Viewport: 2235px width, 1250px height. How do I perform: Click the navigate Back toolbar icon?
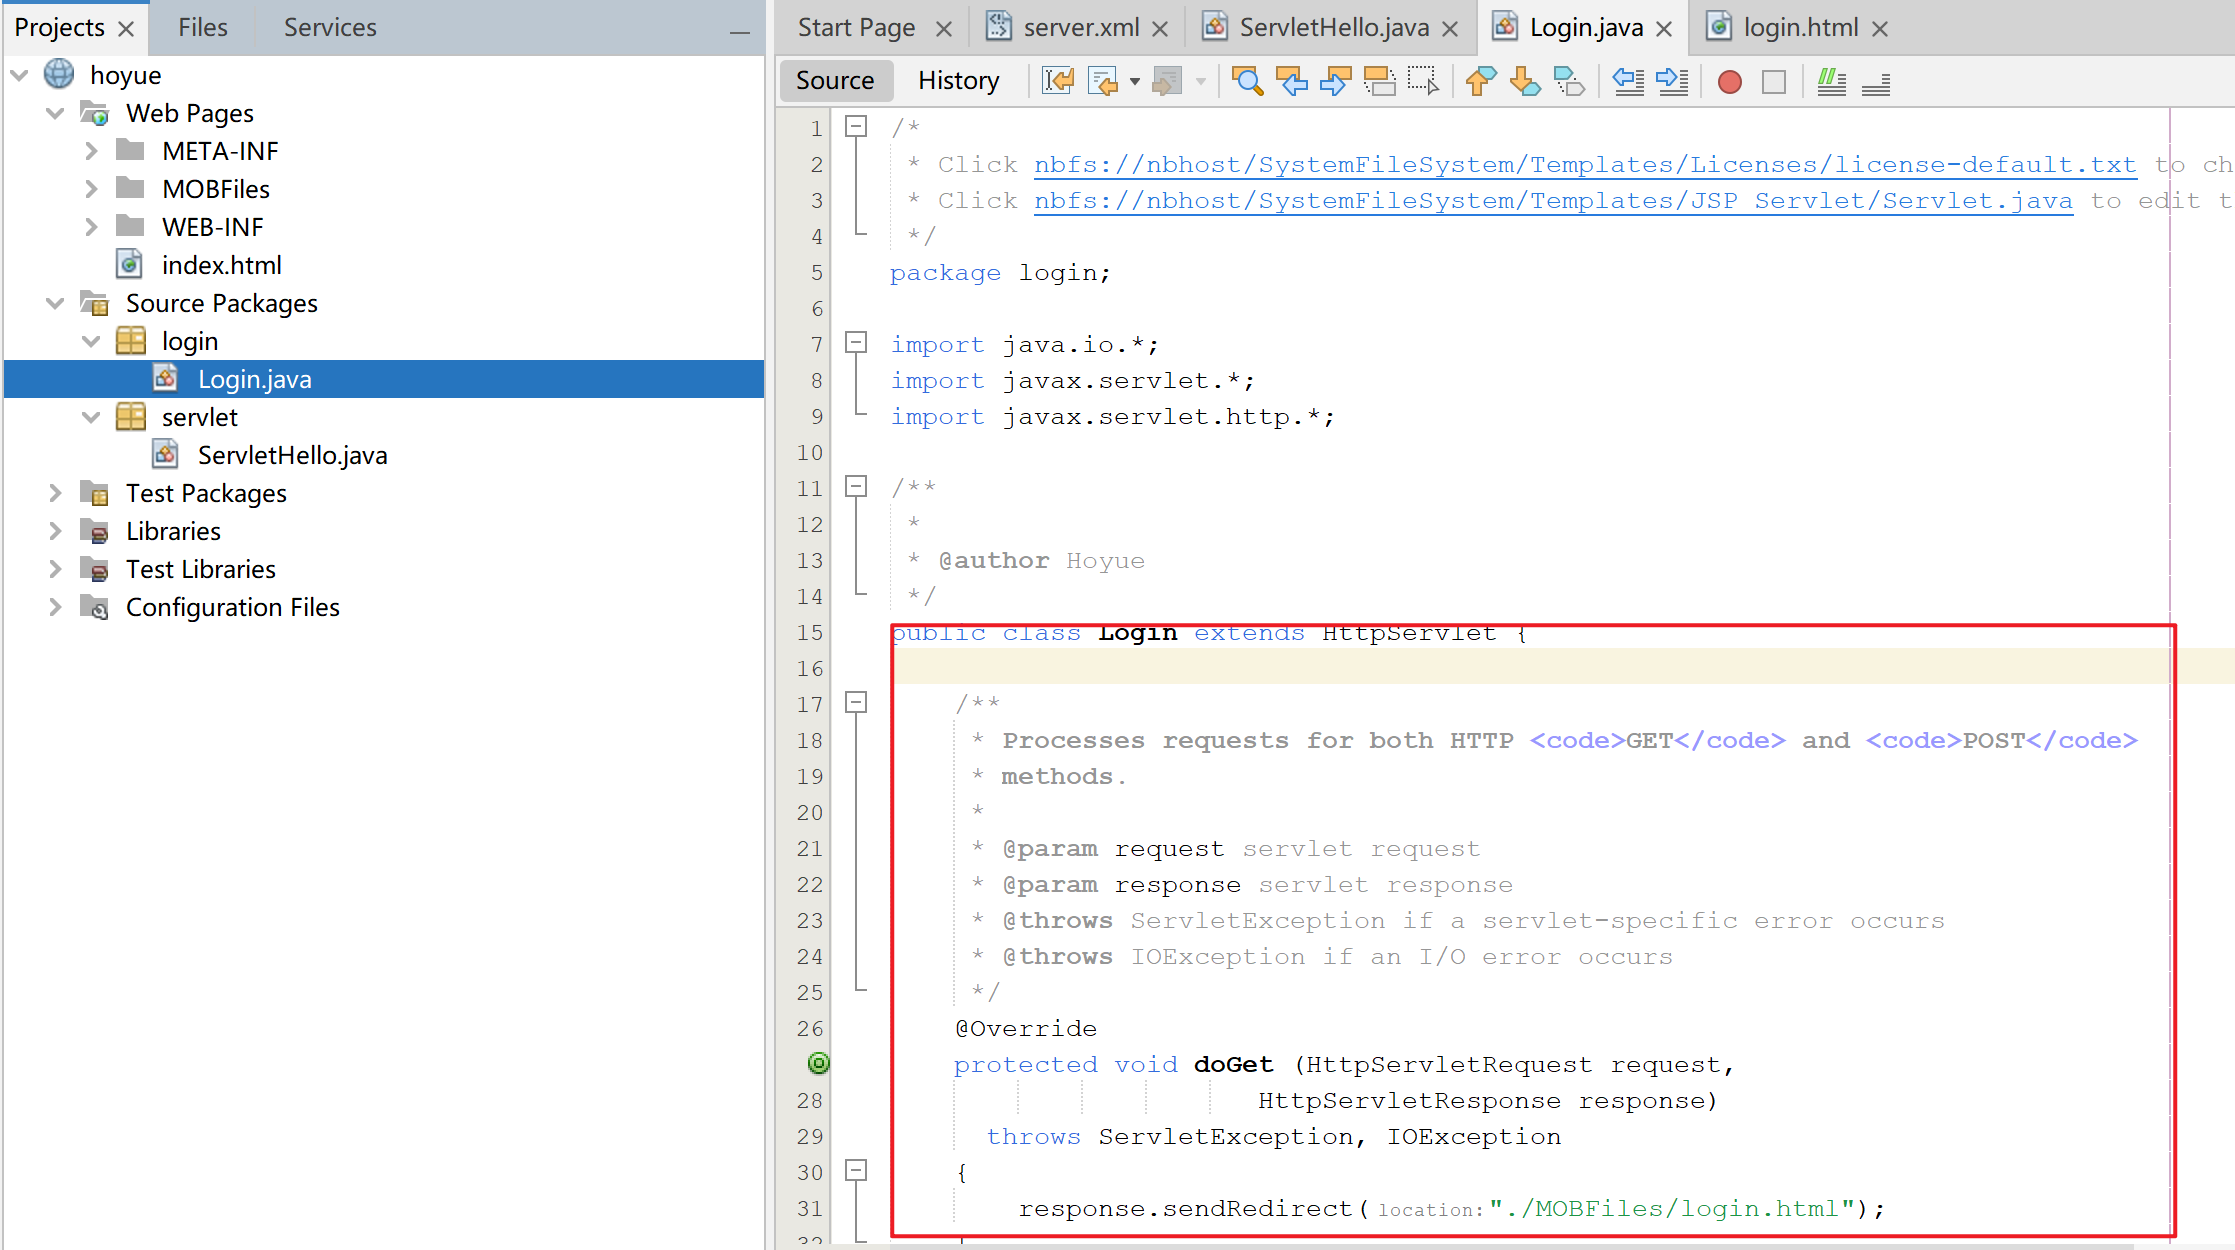point(1104,81)
